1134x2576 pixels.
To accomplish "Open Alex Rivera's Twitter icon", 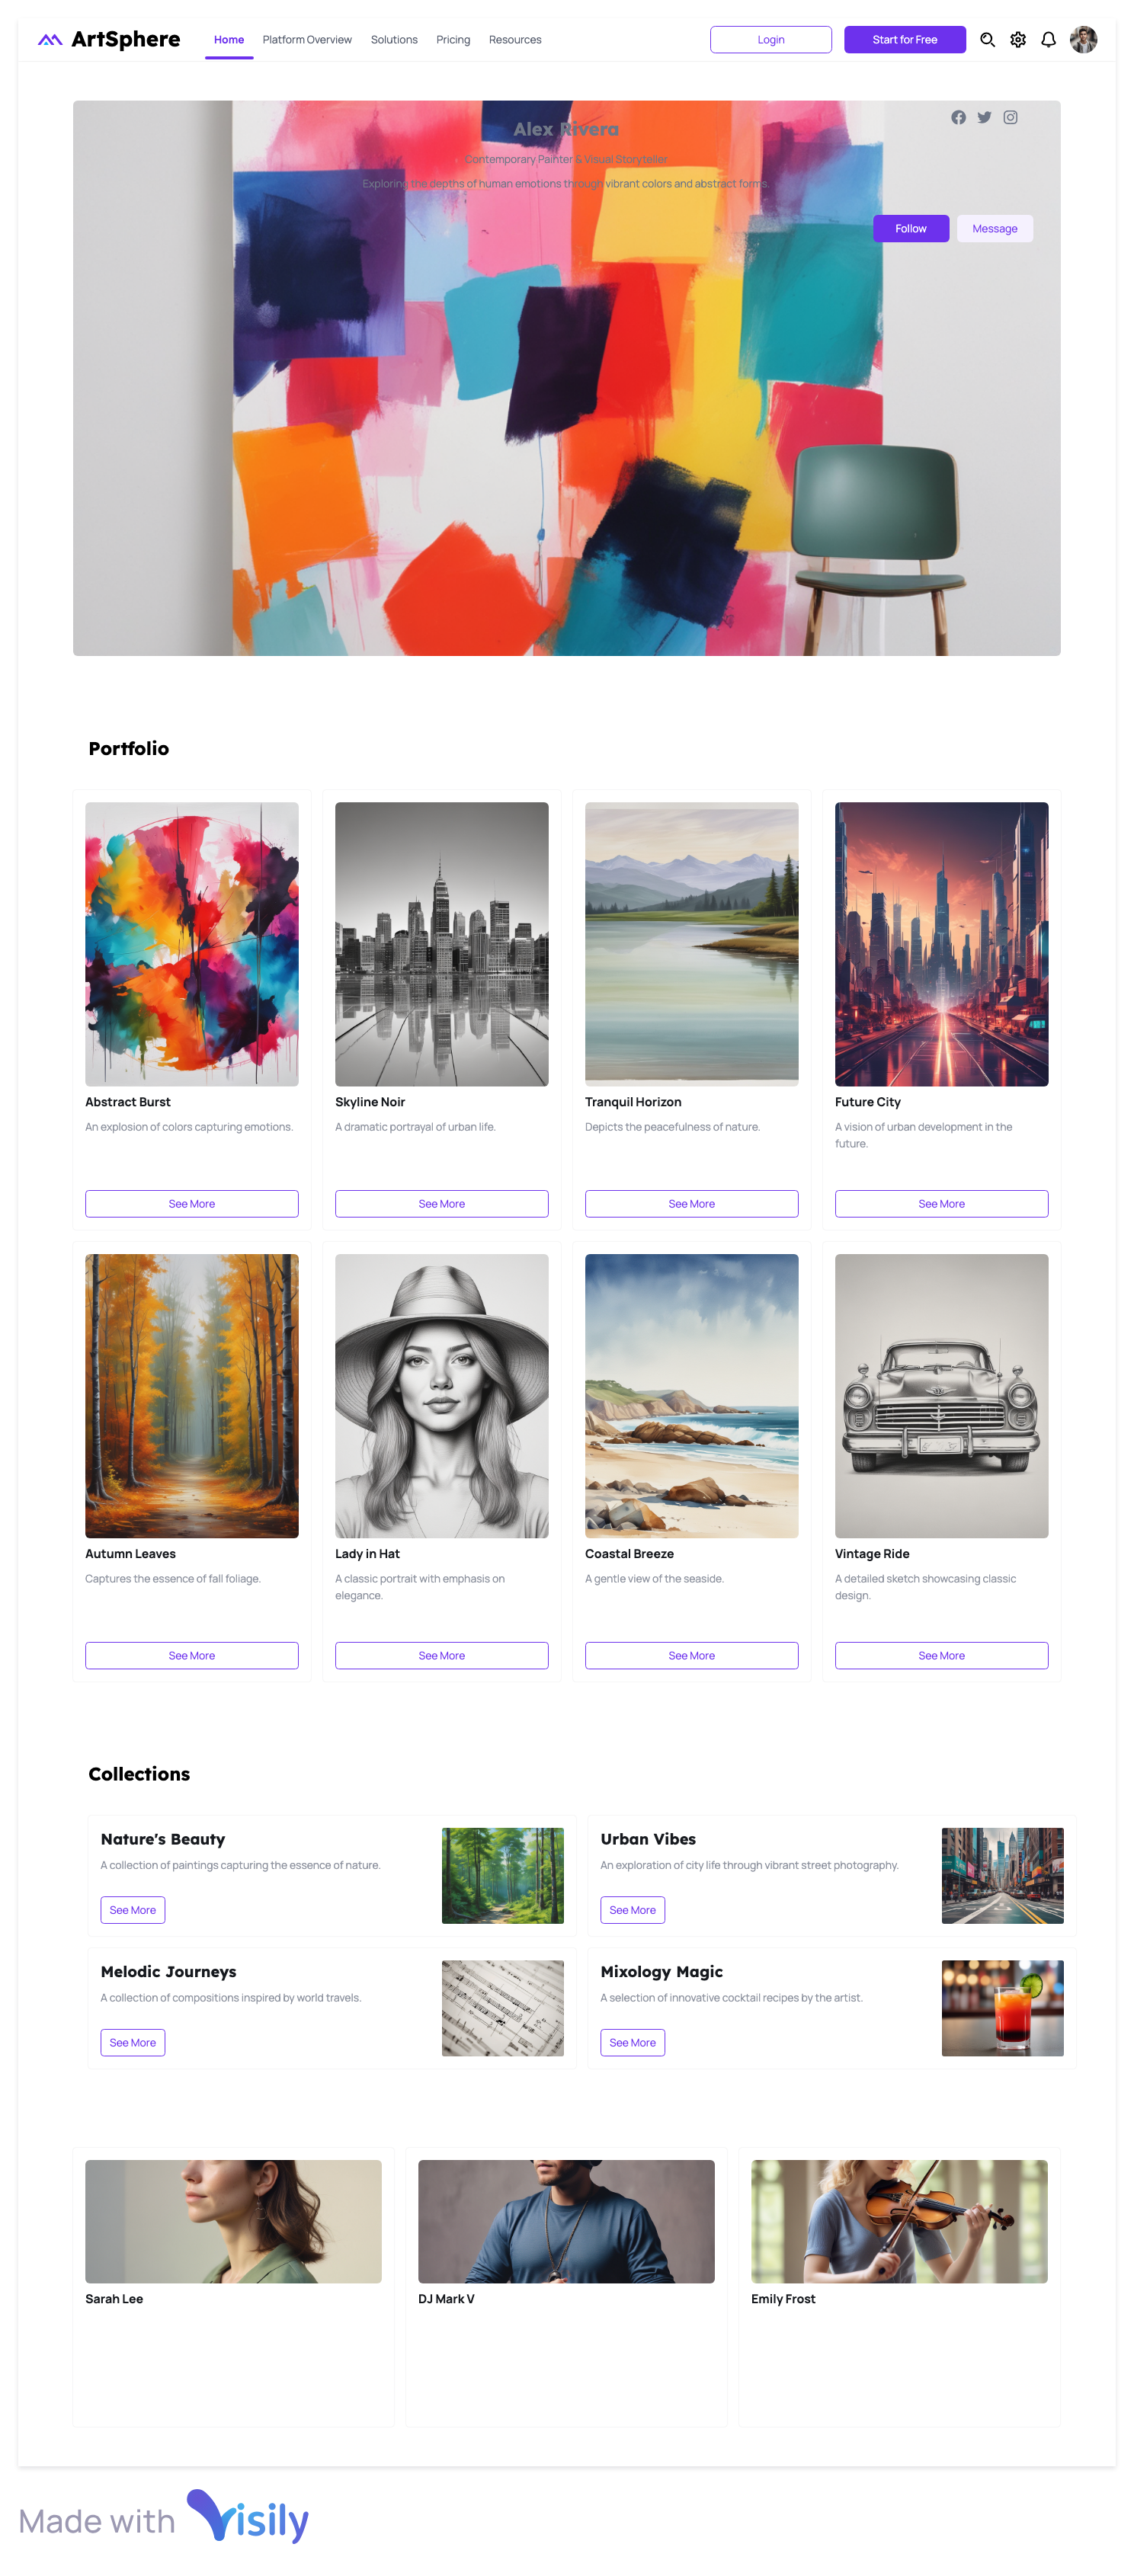I will coord(984,117).
